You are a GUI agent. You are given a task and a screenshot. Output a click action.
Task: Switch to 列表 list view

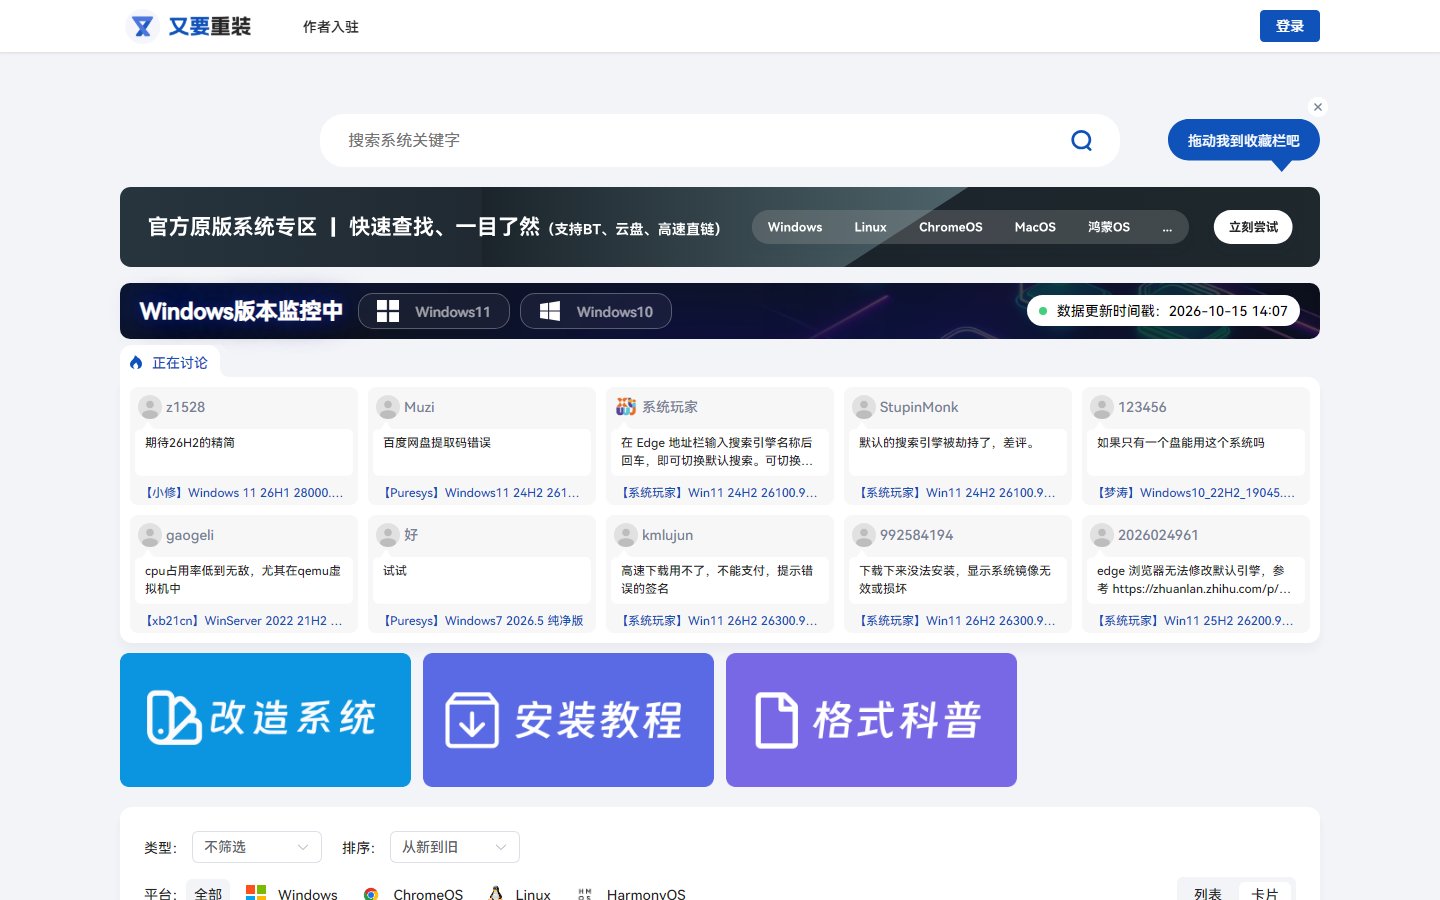1208,893
